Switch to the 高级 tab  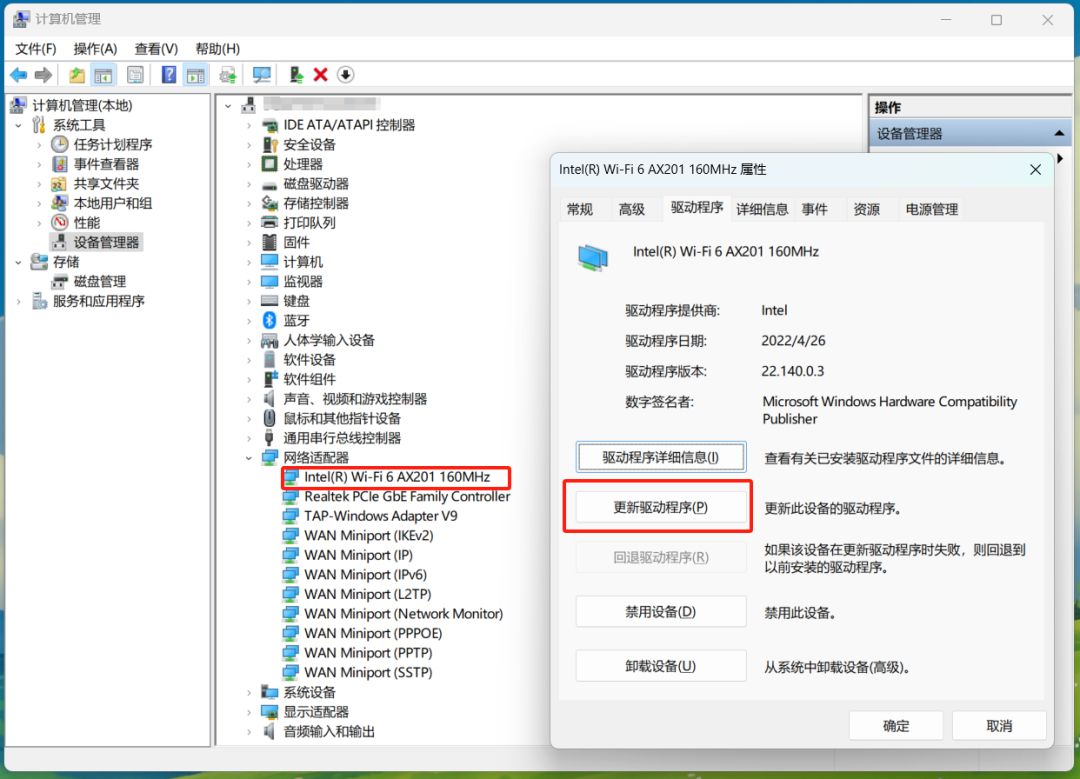[x=632, y=209]
